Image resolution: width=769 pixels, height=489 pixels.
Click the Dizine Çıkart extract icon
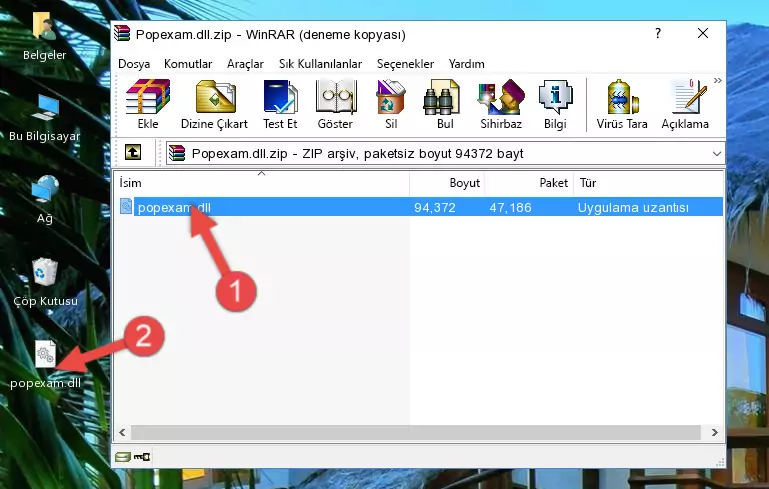pos(214,104)
